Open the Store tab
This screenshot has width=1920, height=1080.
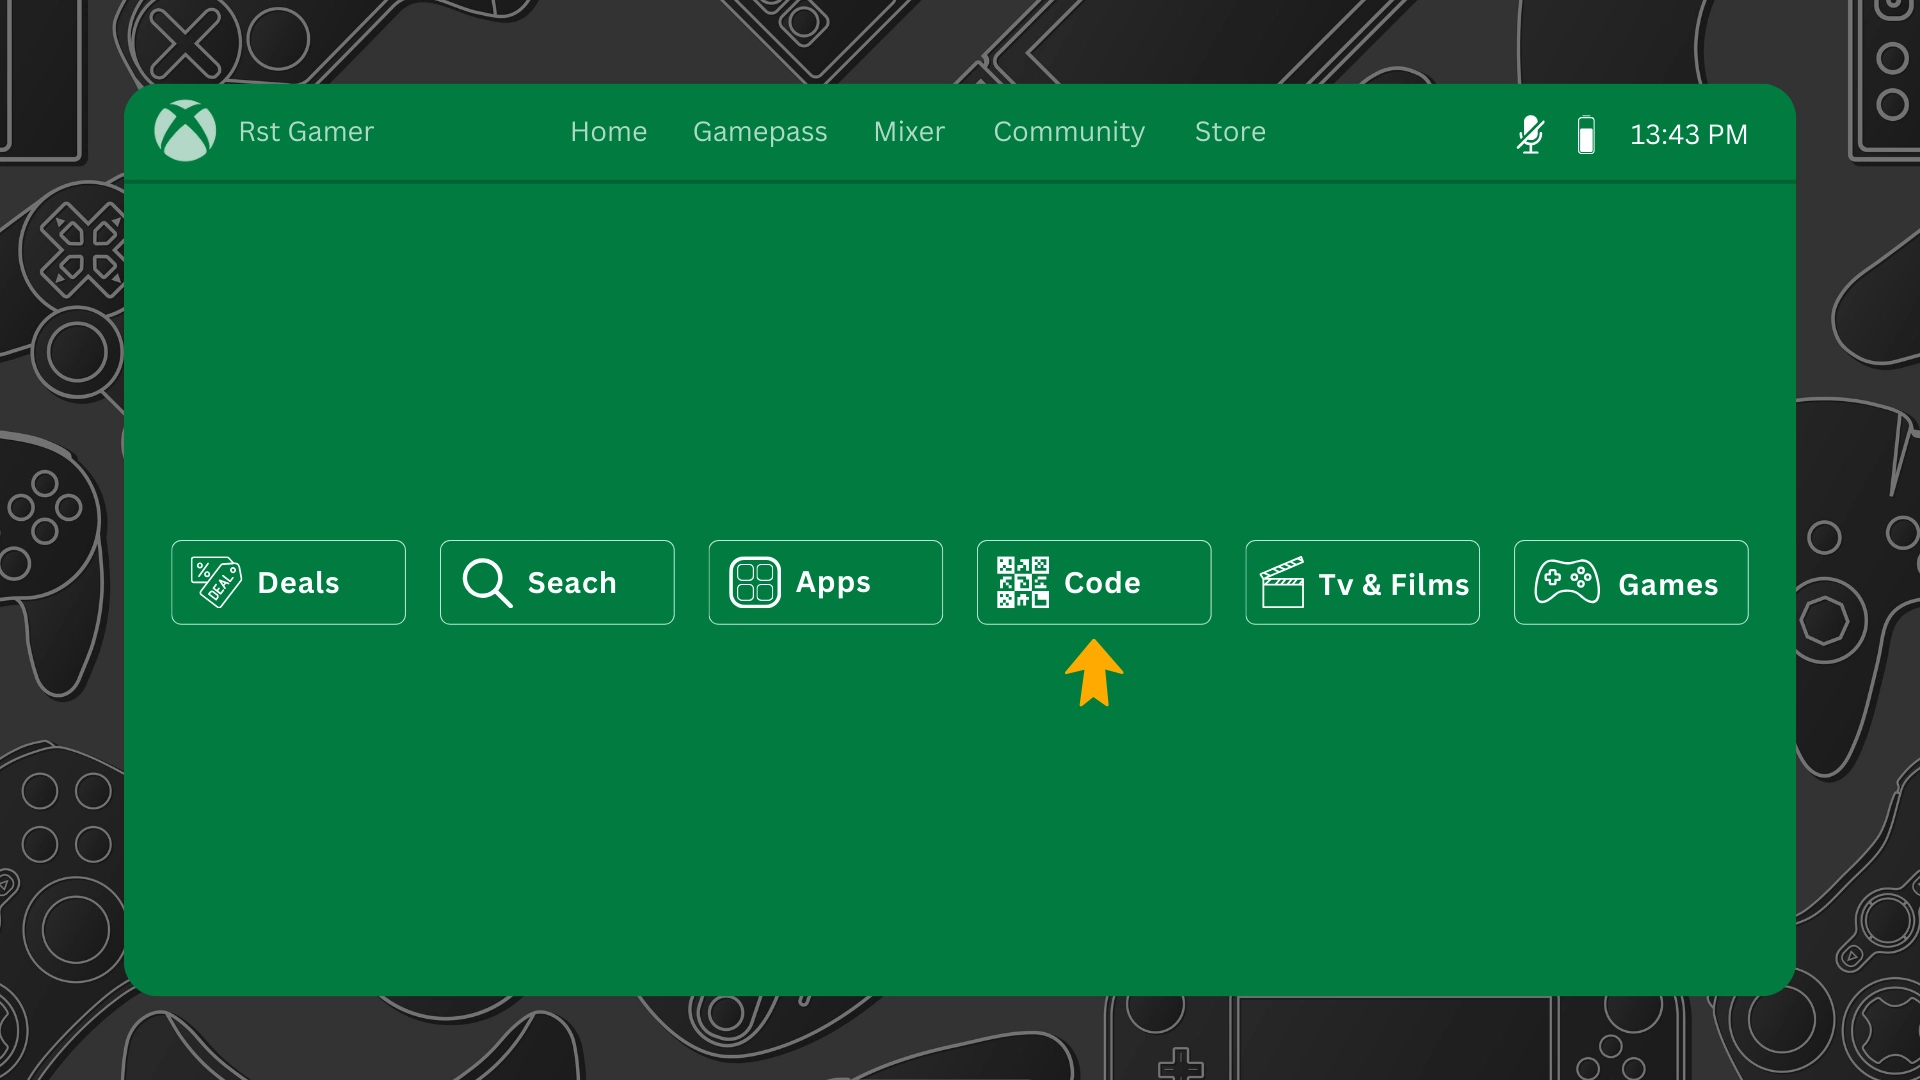pyautogui.click(x=1230, y=132)
